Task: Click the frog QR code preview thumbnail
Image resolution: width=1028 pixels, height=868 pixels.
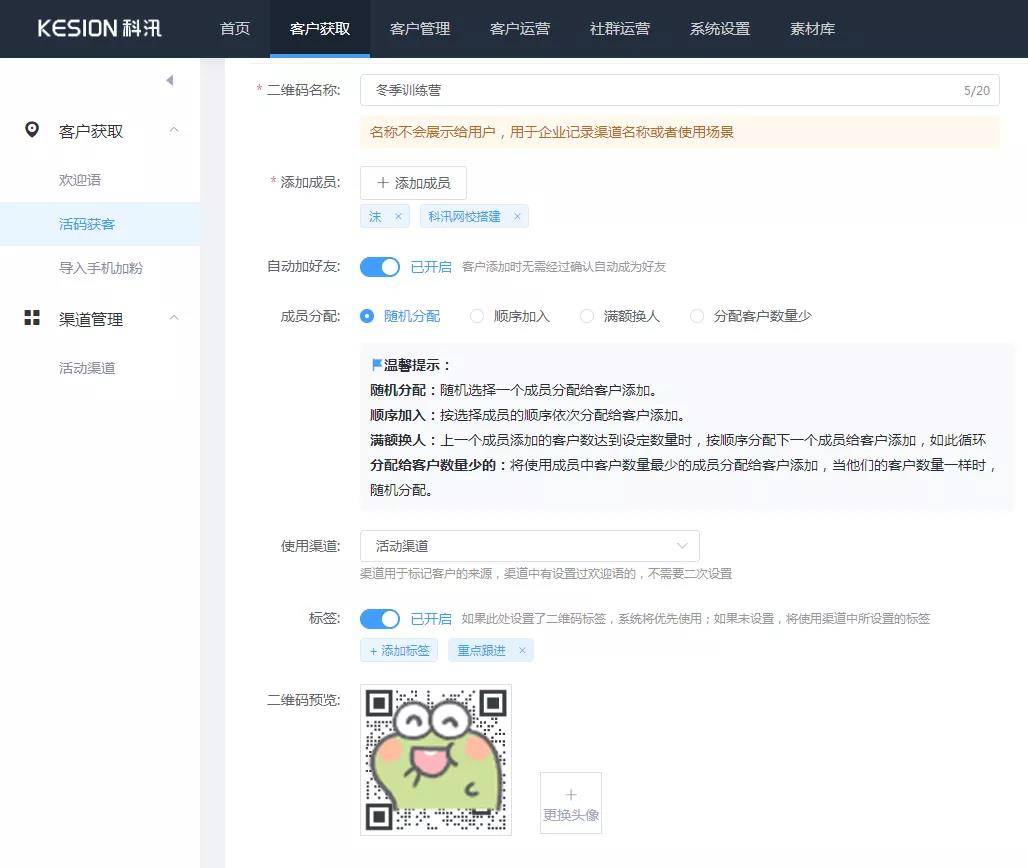Action: pyautogui.click(x=435, y=759)
